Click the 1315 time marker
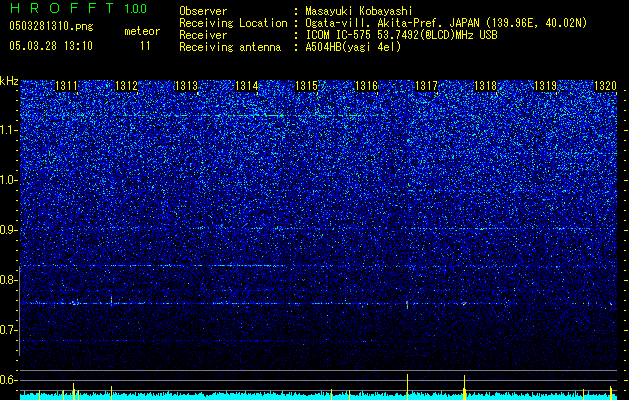 tap(306, 86)
